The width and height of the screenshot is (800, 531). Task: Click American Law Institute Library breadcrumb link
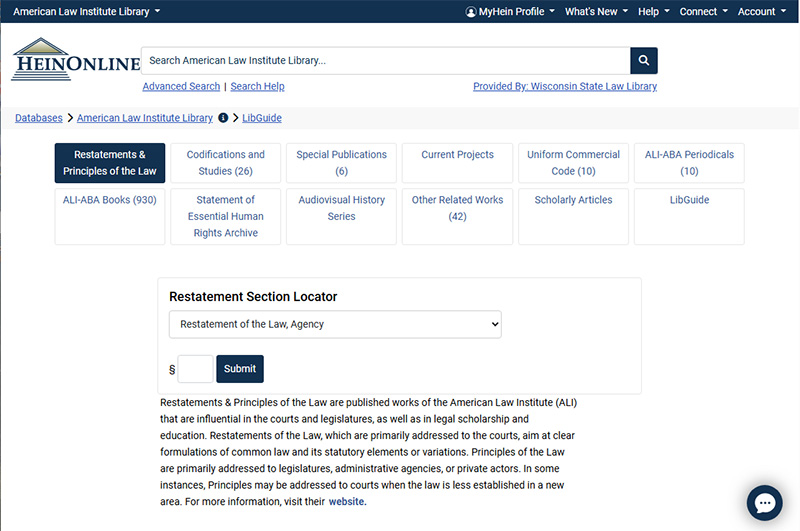pyautogui.click(x=145, y=118)
